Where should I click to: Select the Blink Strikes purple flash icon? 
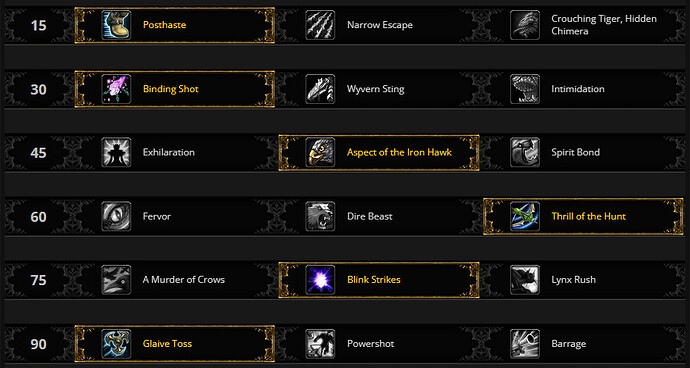coord(320,280)
